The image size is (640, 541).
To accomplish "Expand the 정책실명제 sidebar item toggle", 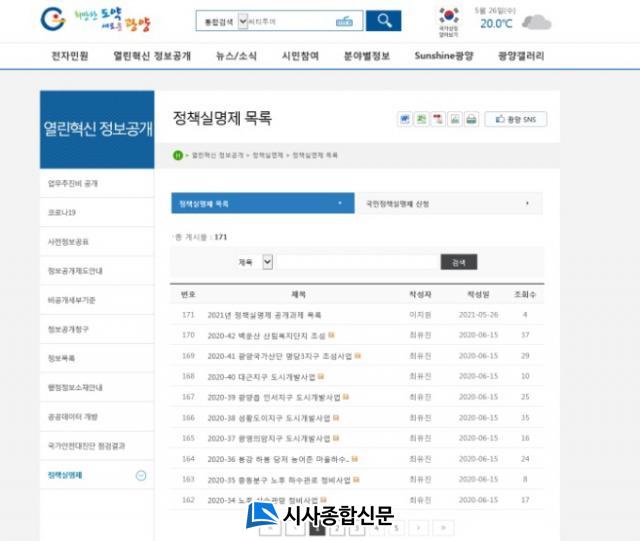I will 141,475.
